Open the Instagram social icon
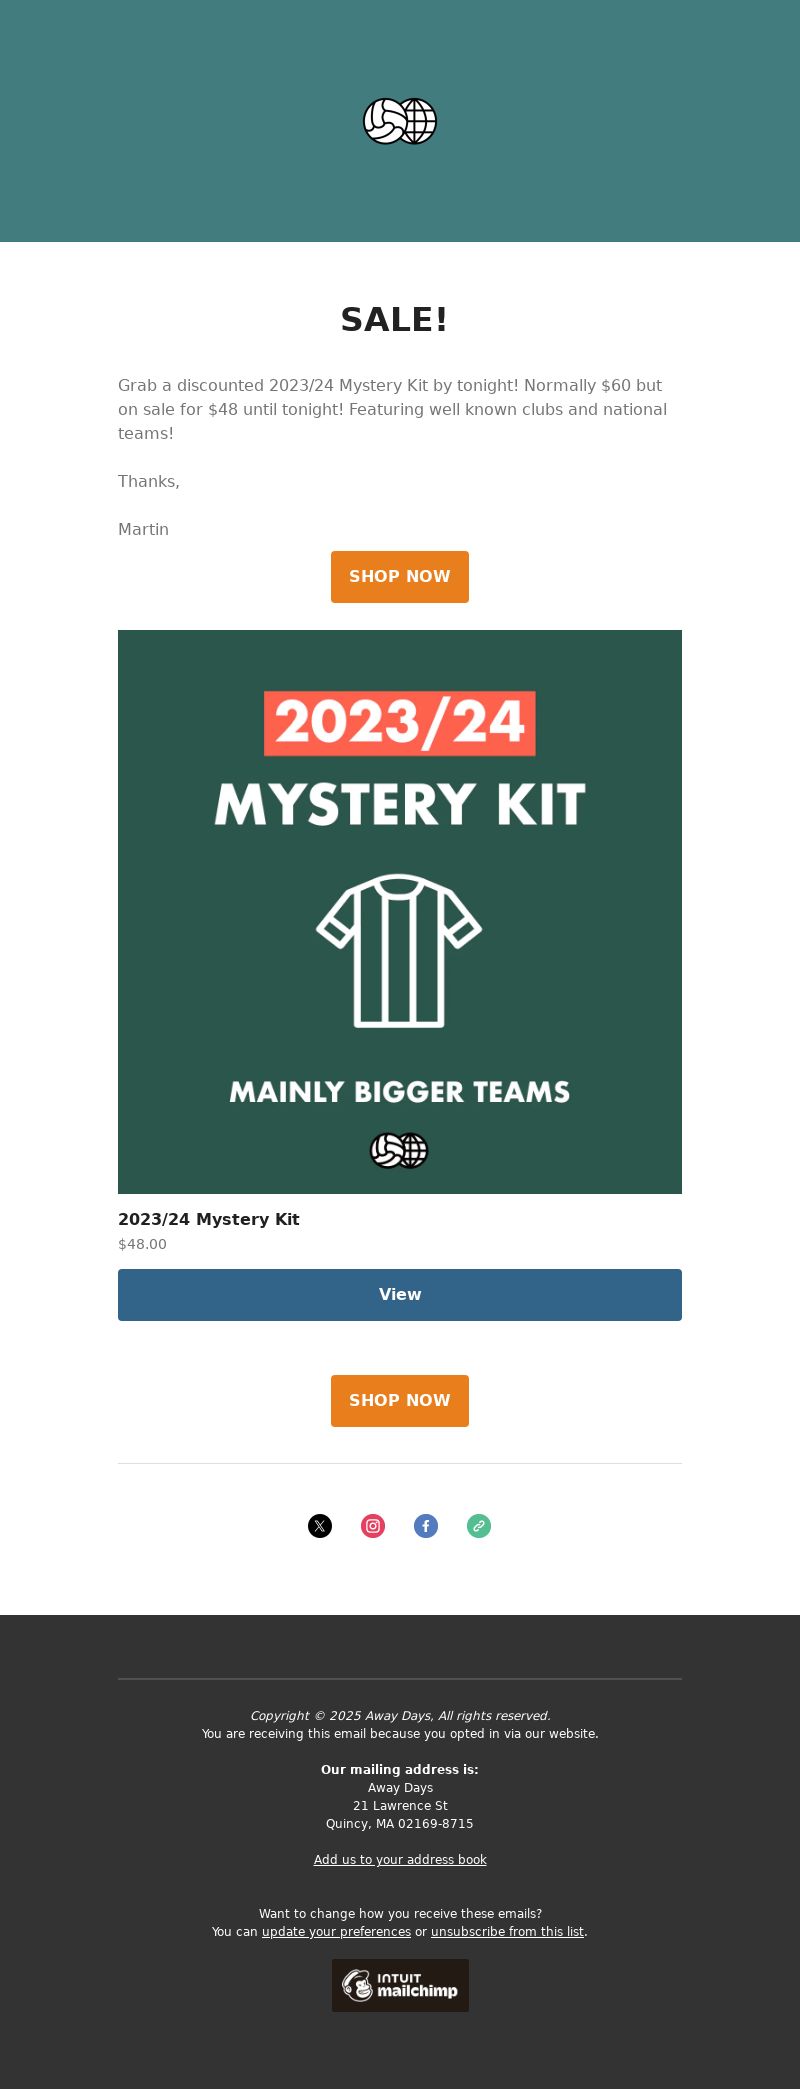The height and width of the screenshot is (2089, 800). click(x=373, y=1526)
